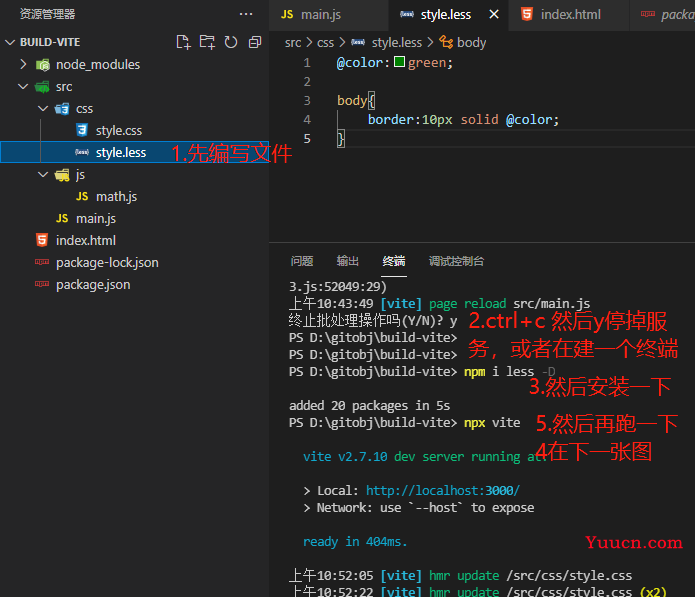Click the css breadcrumb segment
The image size is (695, 597).
click(x=325, y=43)
